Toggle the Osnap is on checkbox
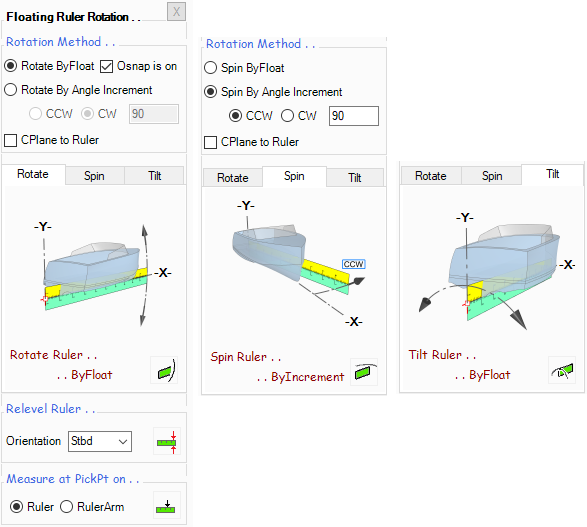 pos(106,67)
